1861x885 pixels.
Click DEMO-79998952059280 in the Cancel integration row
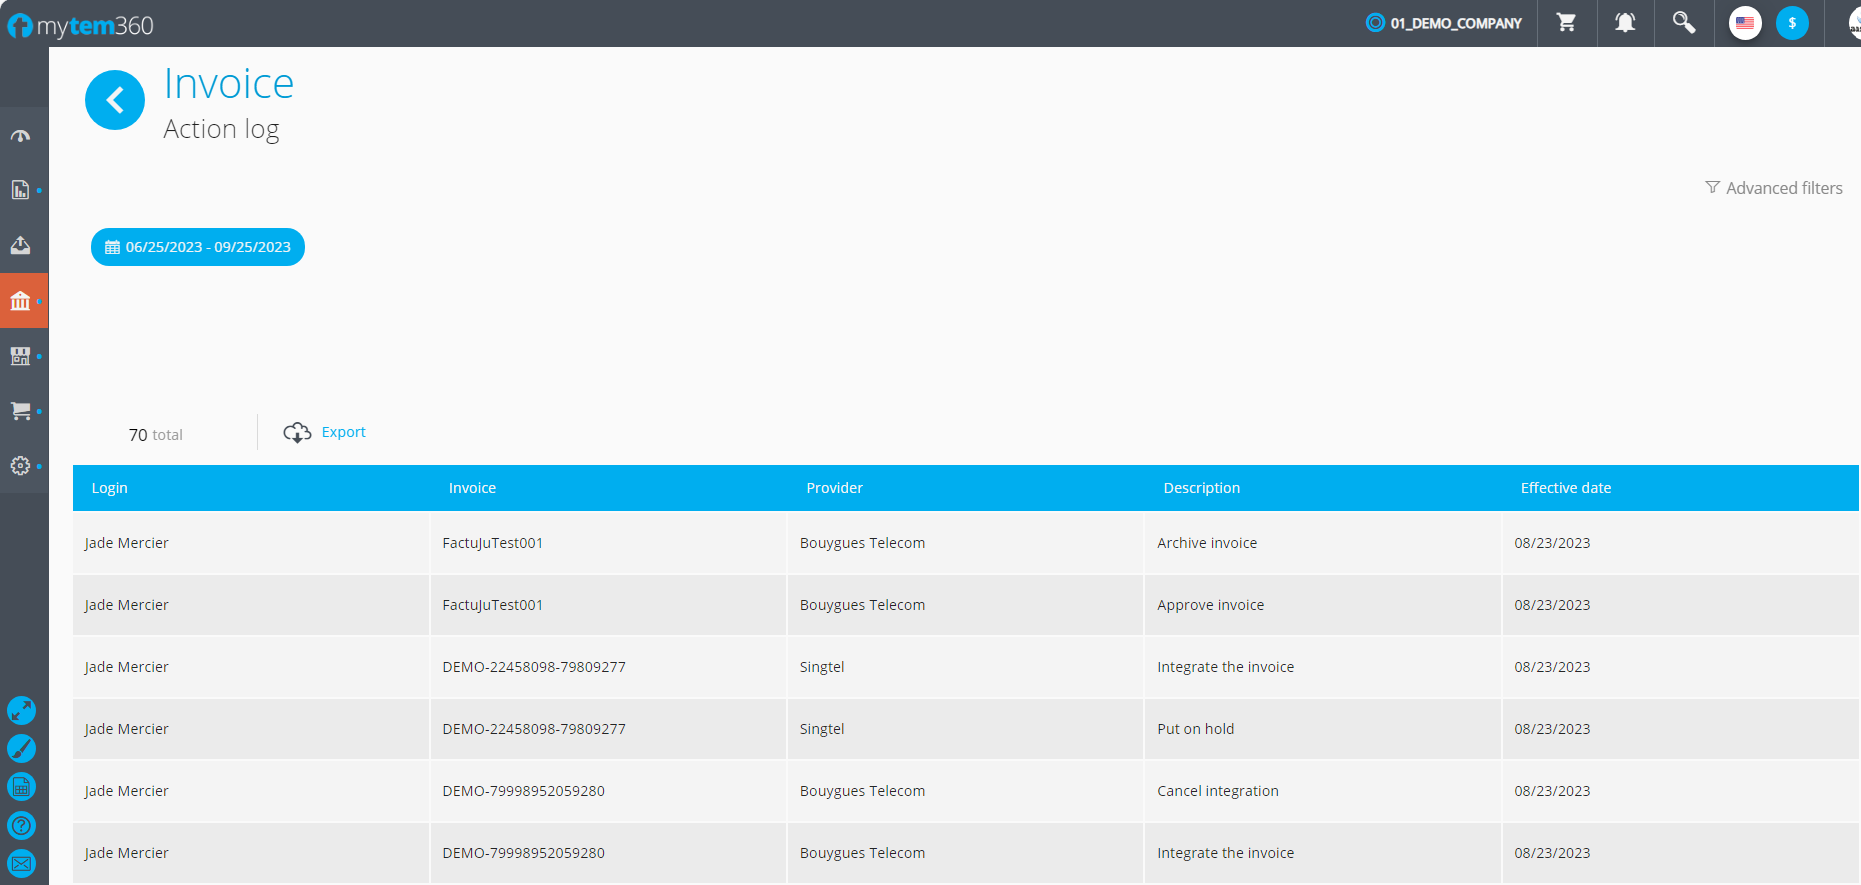pos(523,791)
